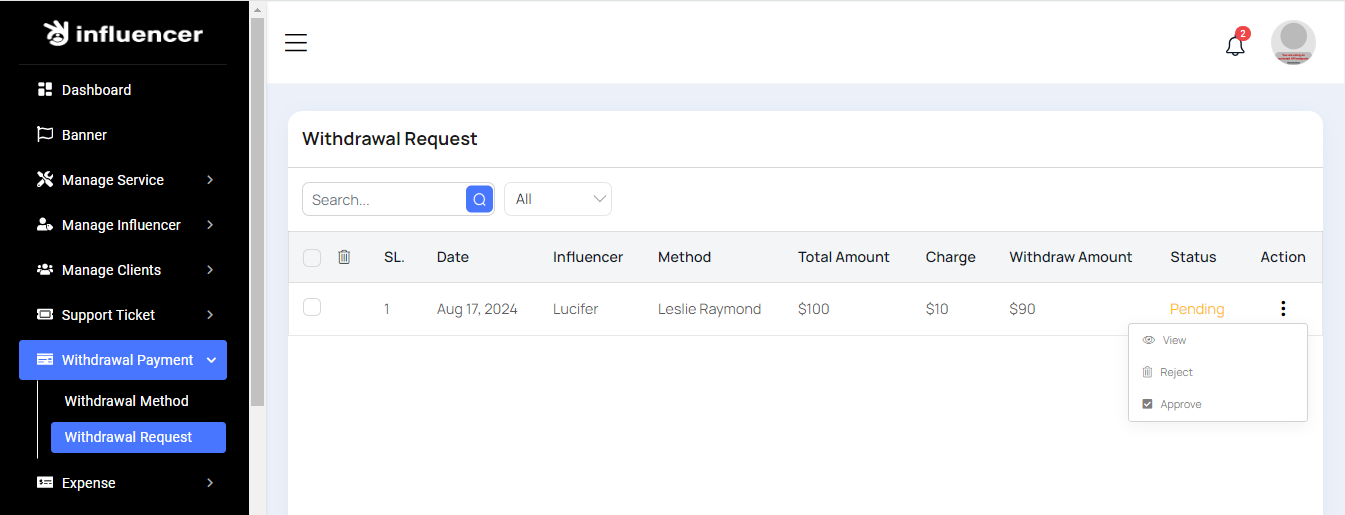
Task: Expand the Manage Influencer menu
Action: [x=123, y=225]
